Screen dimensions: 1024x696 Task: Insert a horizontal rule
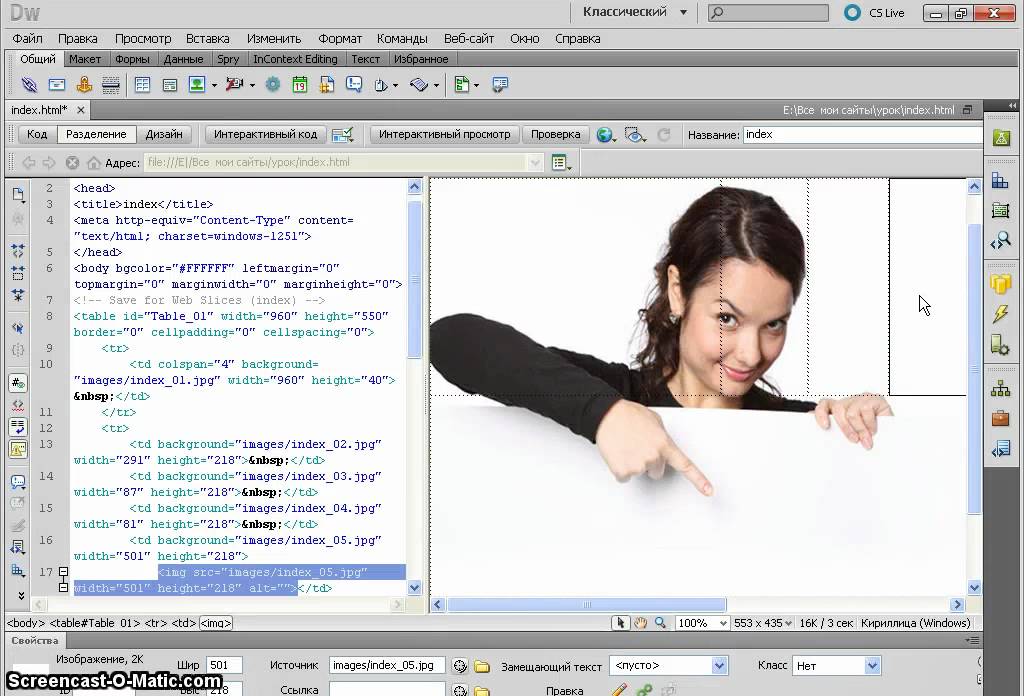(x=111, y=84)
